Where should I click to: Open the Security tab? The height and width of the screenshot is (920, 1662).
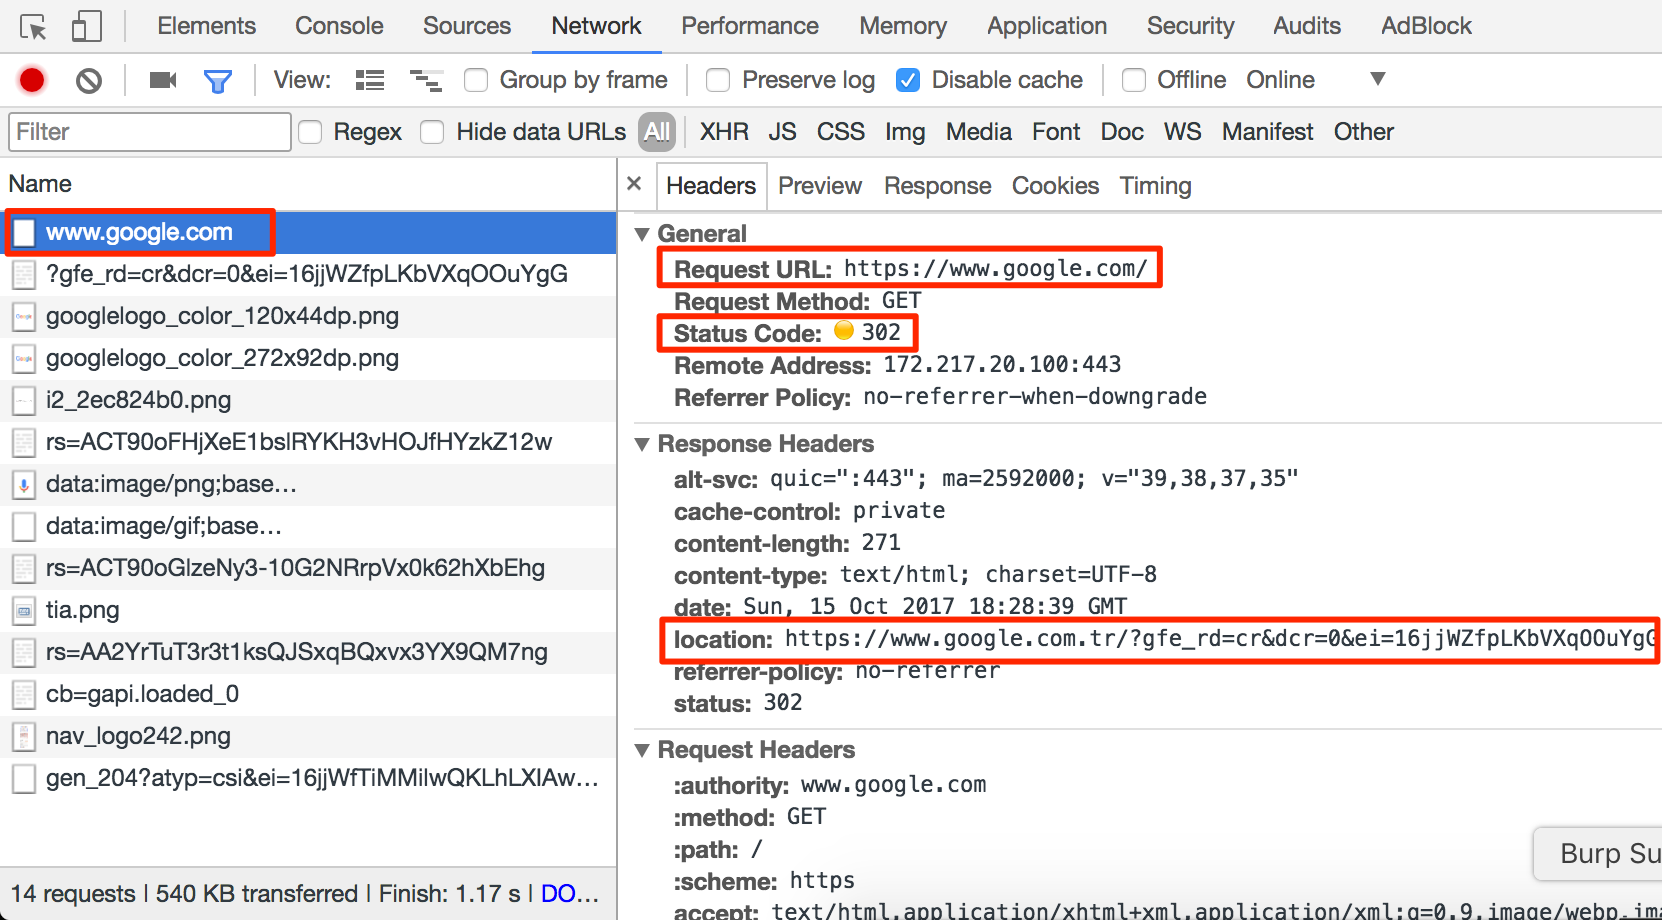pos(1191,26)
